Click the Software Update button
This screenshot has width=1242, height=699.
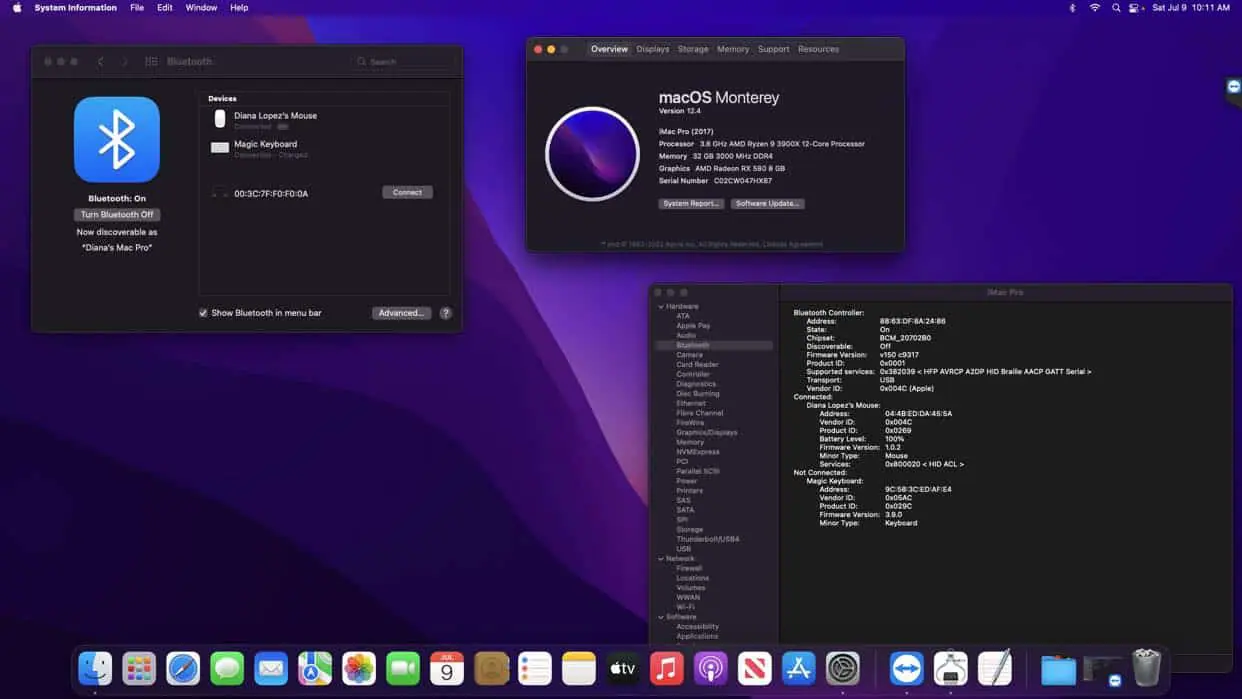pos(767,204)
